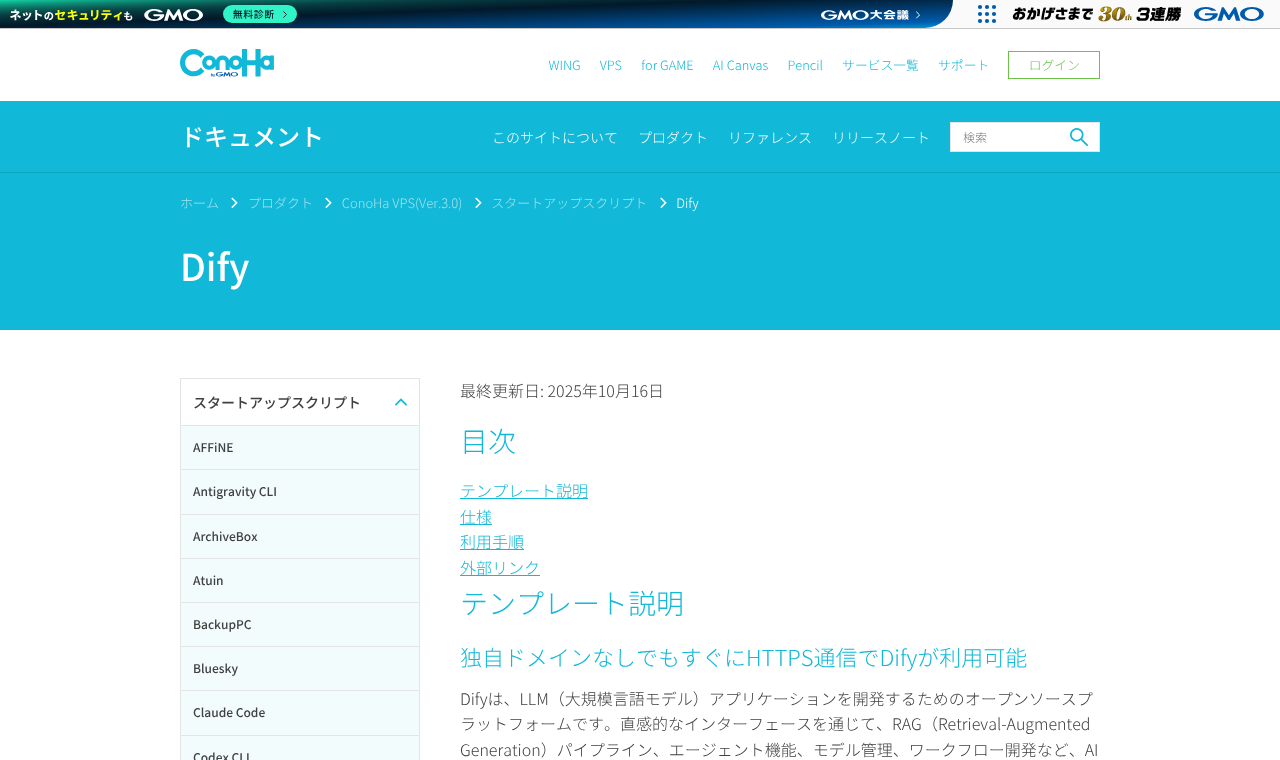
Task: Open AI Canvas in the top navigation
Action: click(x=740, y=65)
